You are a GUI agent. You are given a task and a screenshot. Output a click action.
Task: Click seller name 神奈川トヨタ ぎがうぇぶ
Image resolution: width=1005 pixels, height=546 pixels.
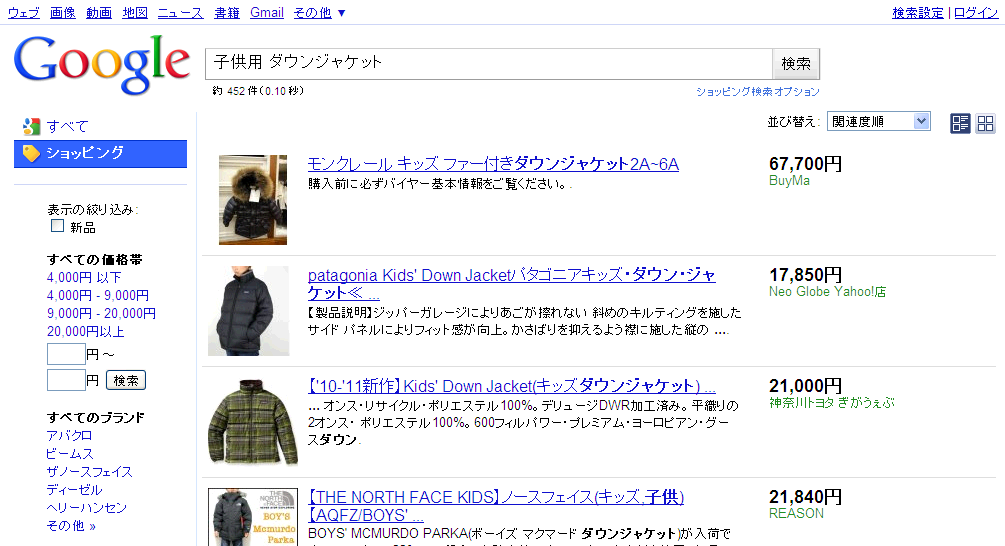click(x=832, y=402)
